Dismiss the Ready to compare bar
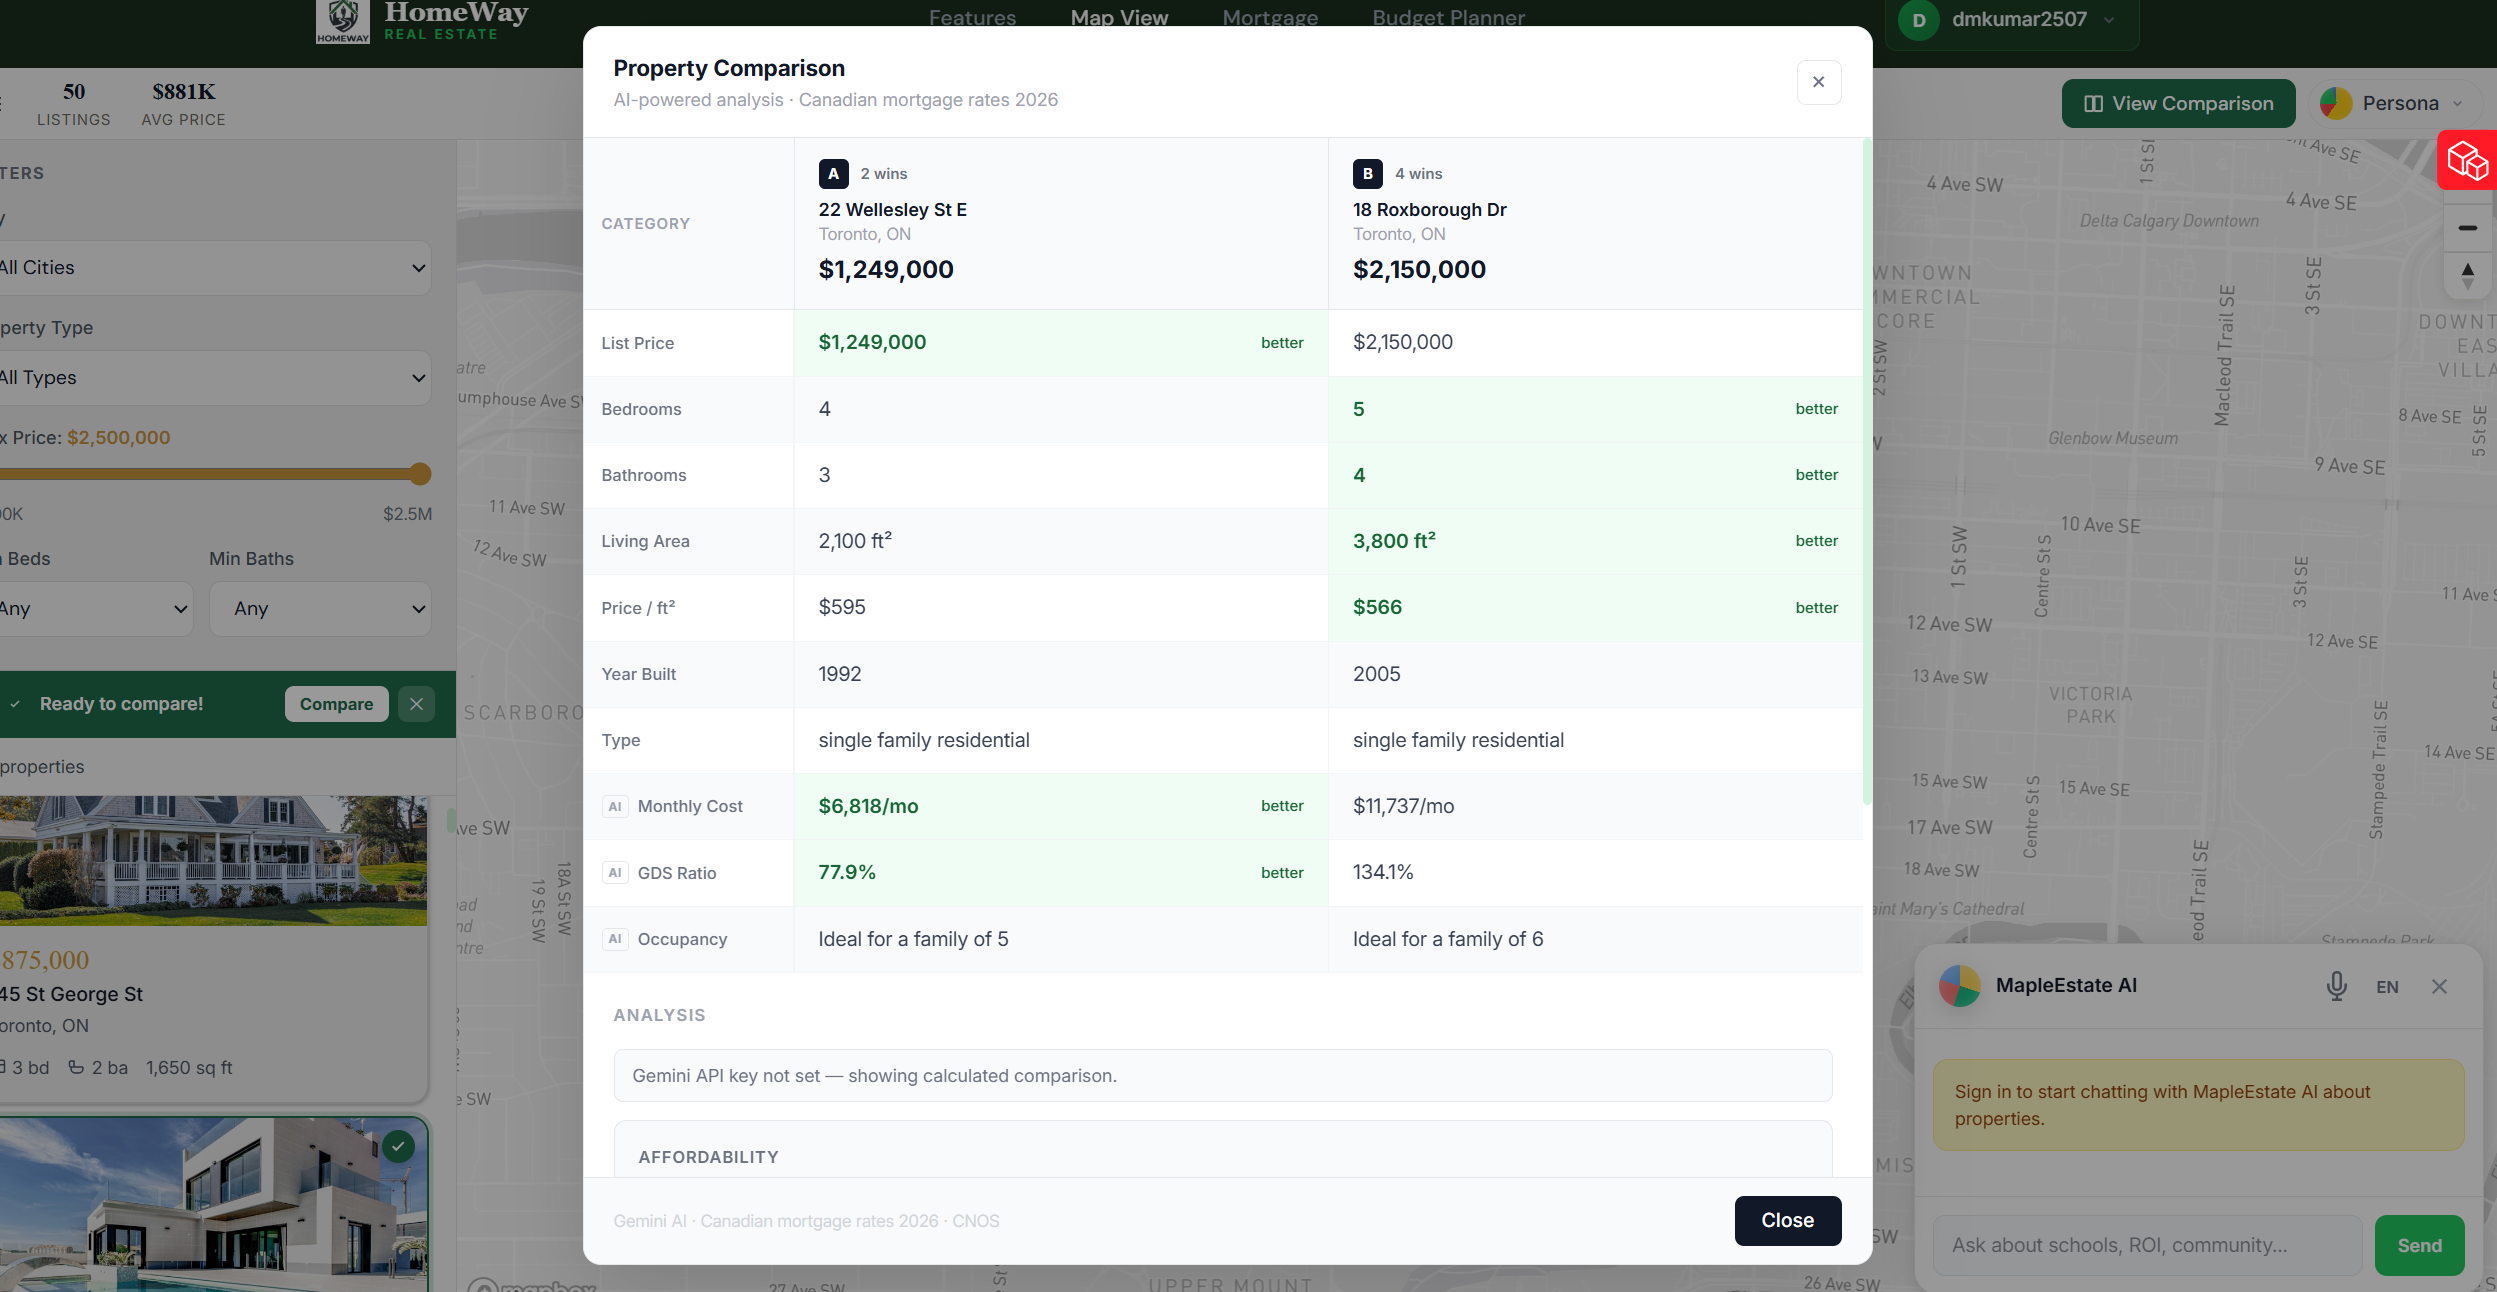Image resolution: width=2497 pixels, height=1292 pixels. pyautogui.click(x=416, y=704)
